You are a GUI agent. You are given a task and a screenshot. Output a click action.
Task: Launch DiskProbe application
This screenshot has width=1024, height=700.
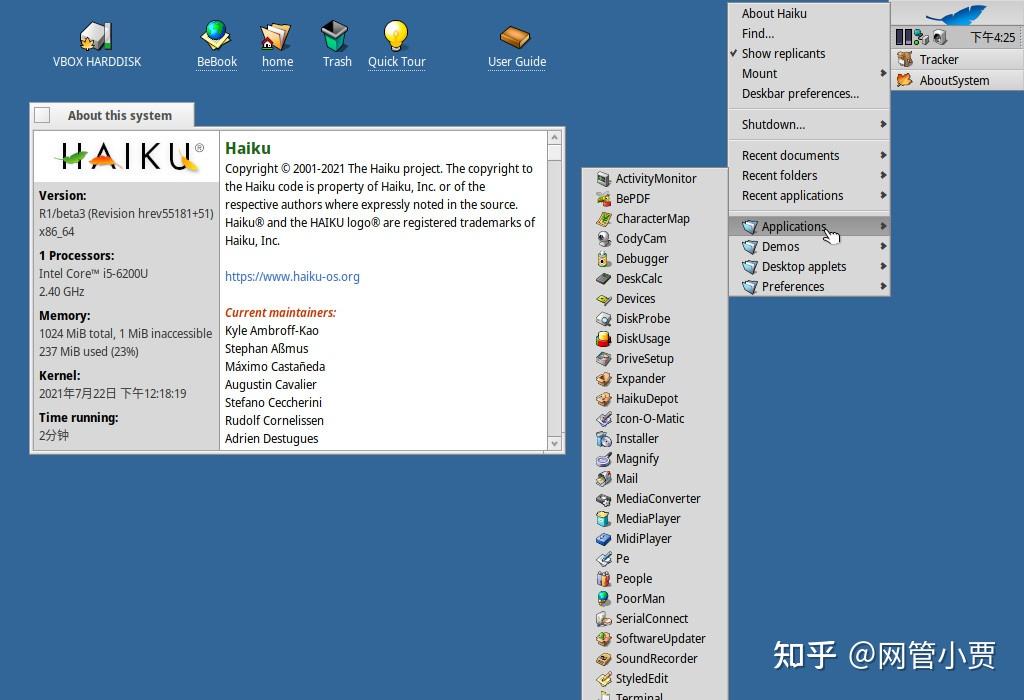655,319
